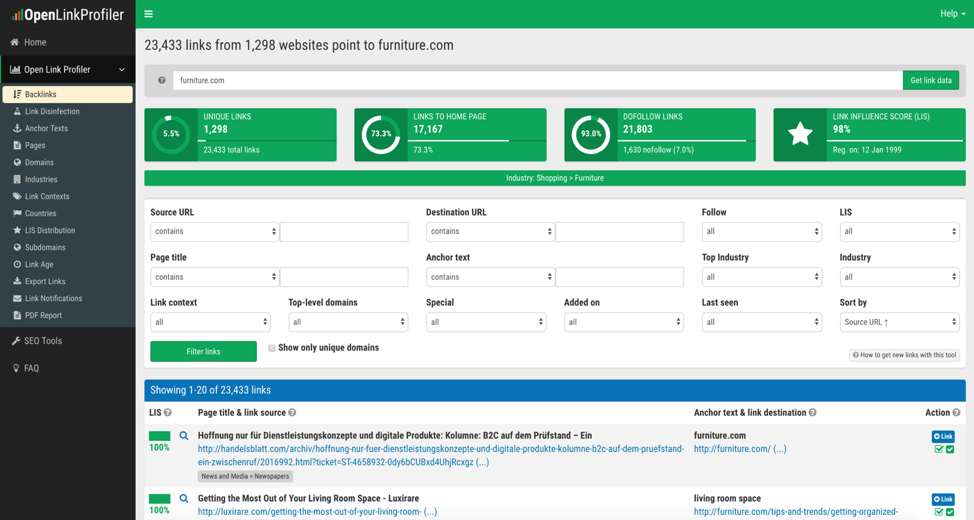Click the 5.5% unique links circle chart
The height and width of the screenshot is (520, 974).
click(171, 134)
